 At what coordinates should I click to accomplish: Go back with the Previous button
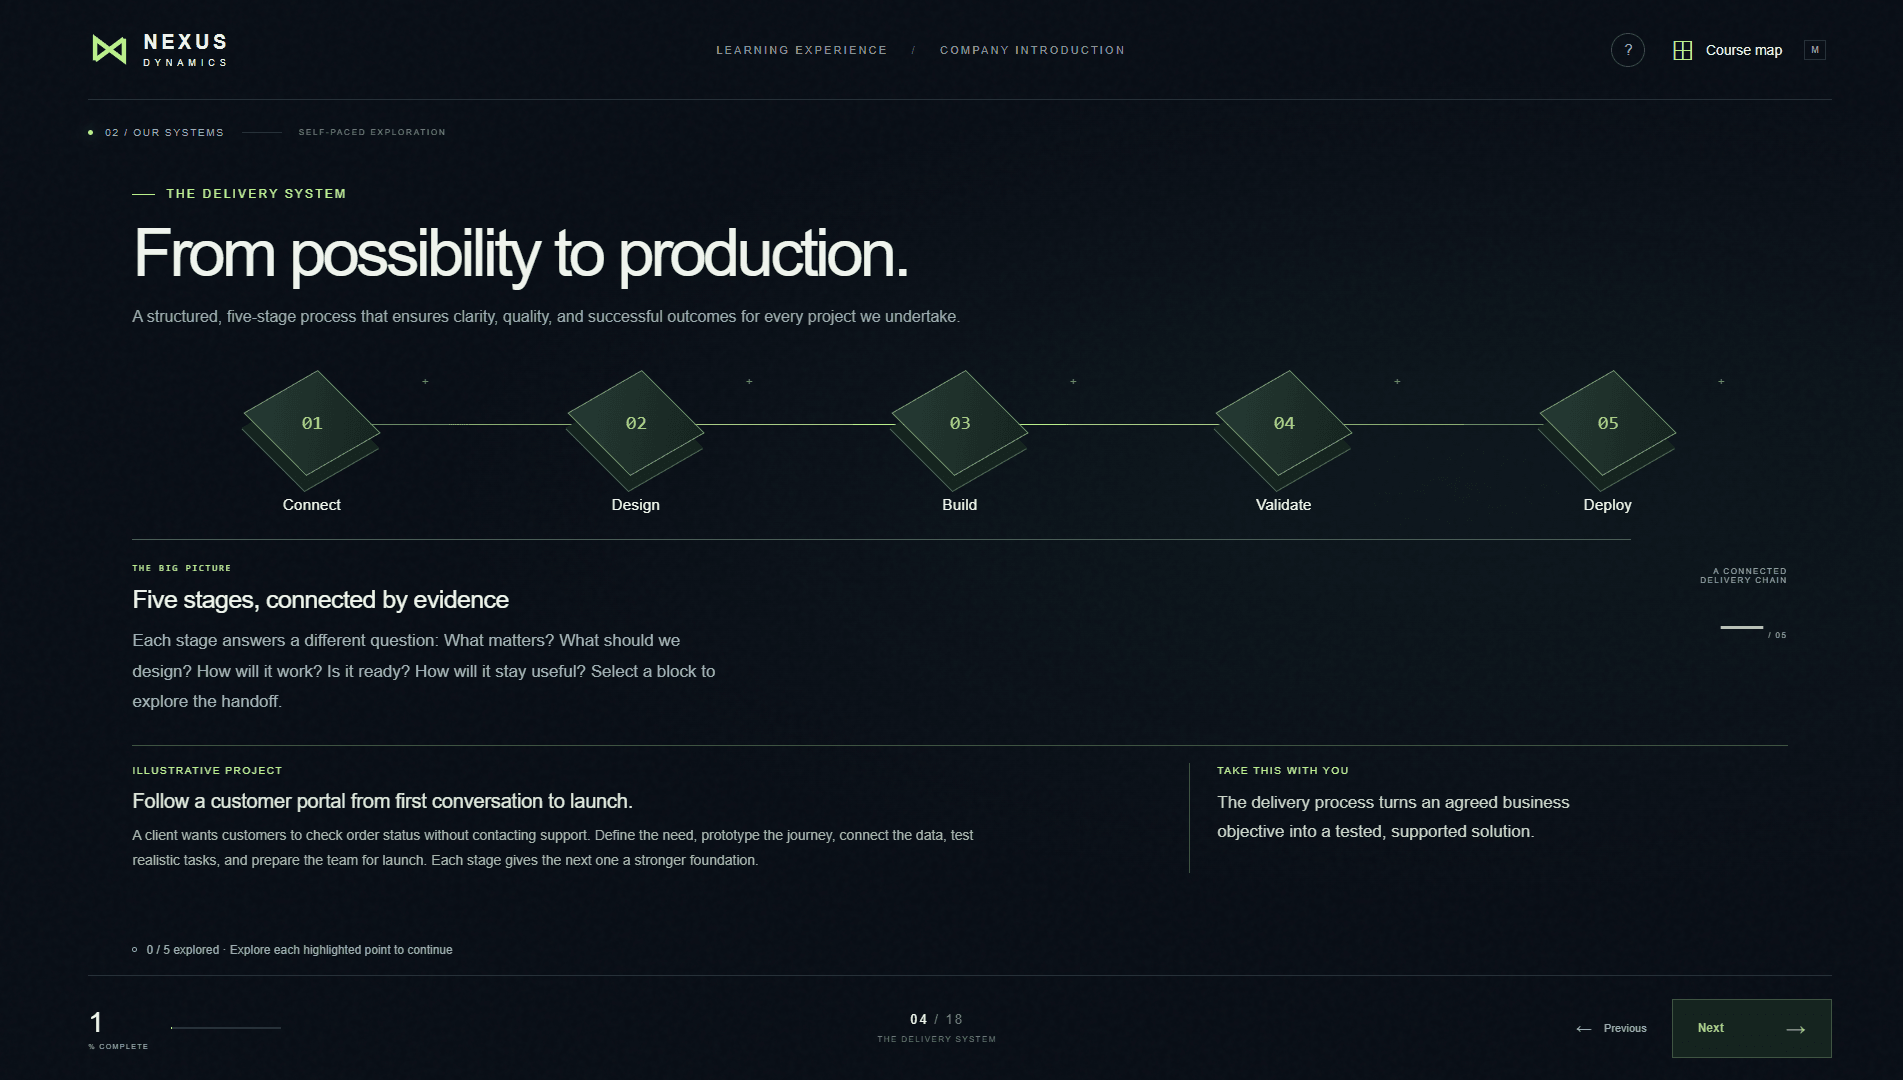coord(1611,1028)
